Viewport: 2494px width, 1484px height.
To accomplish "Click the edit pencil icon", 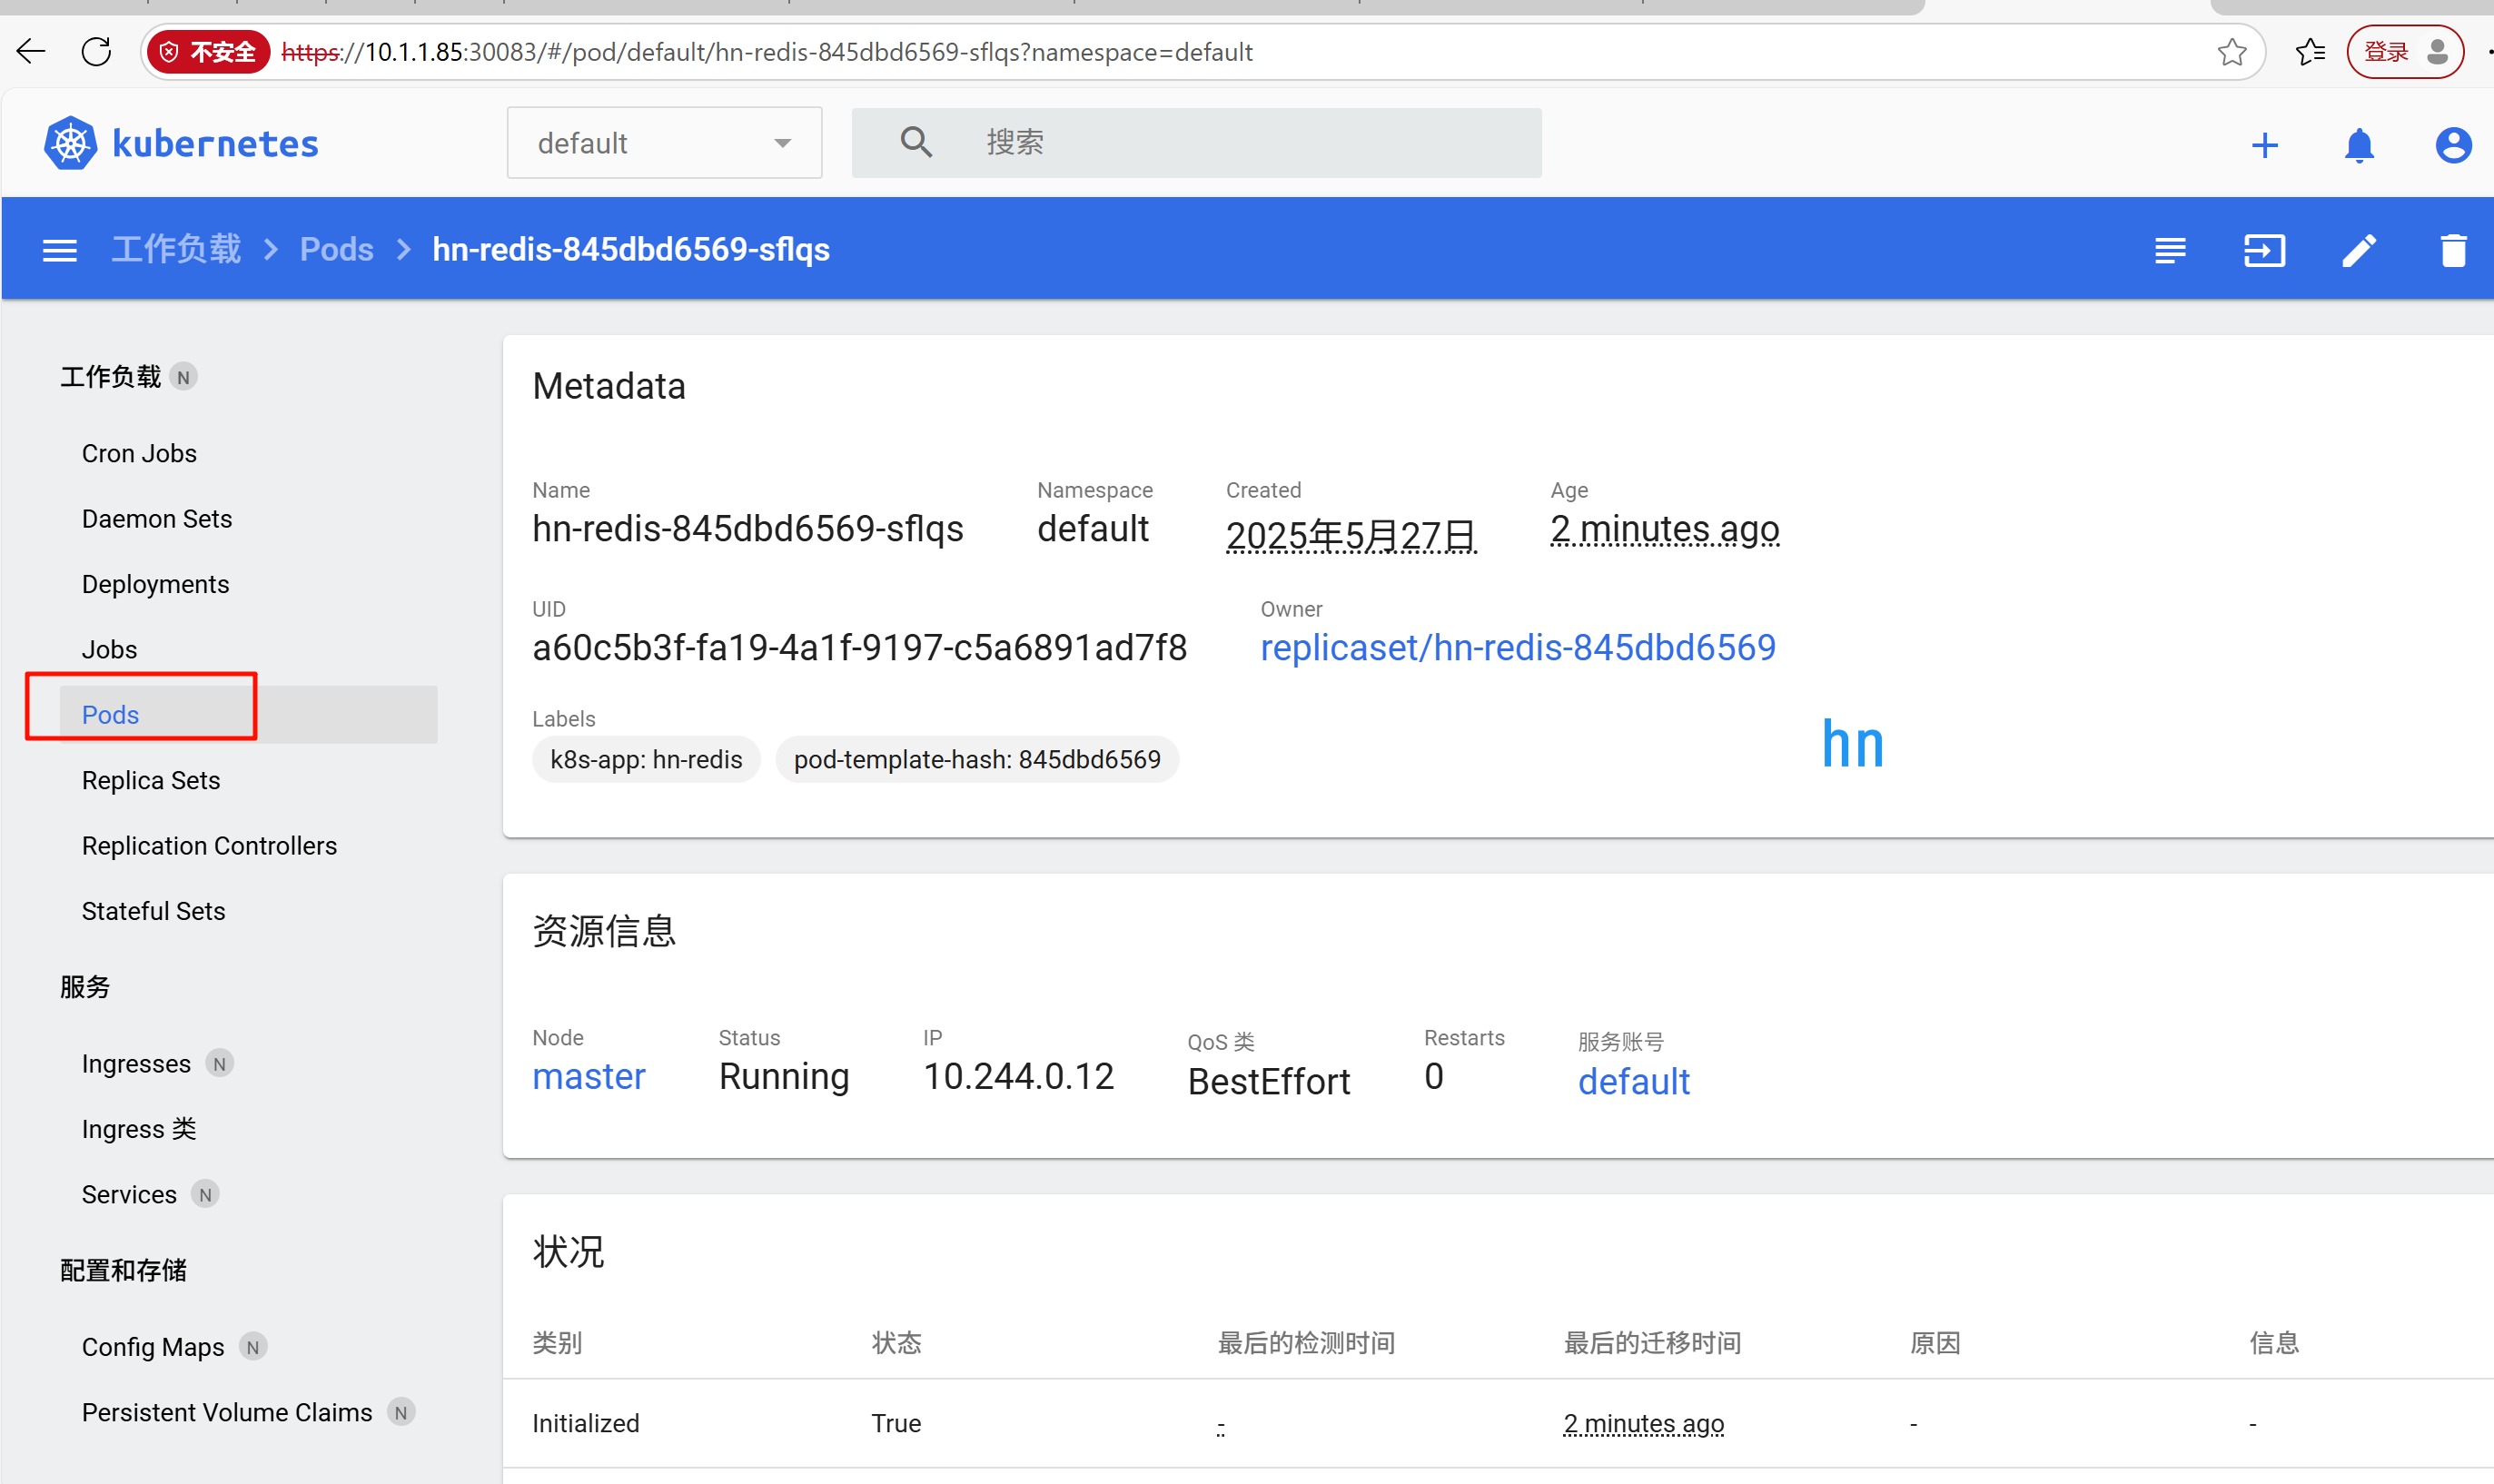I will (2358, 250).
